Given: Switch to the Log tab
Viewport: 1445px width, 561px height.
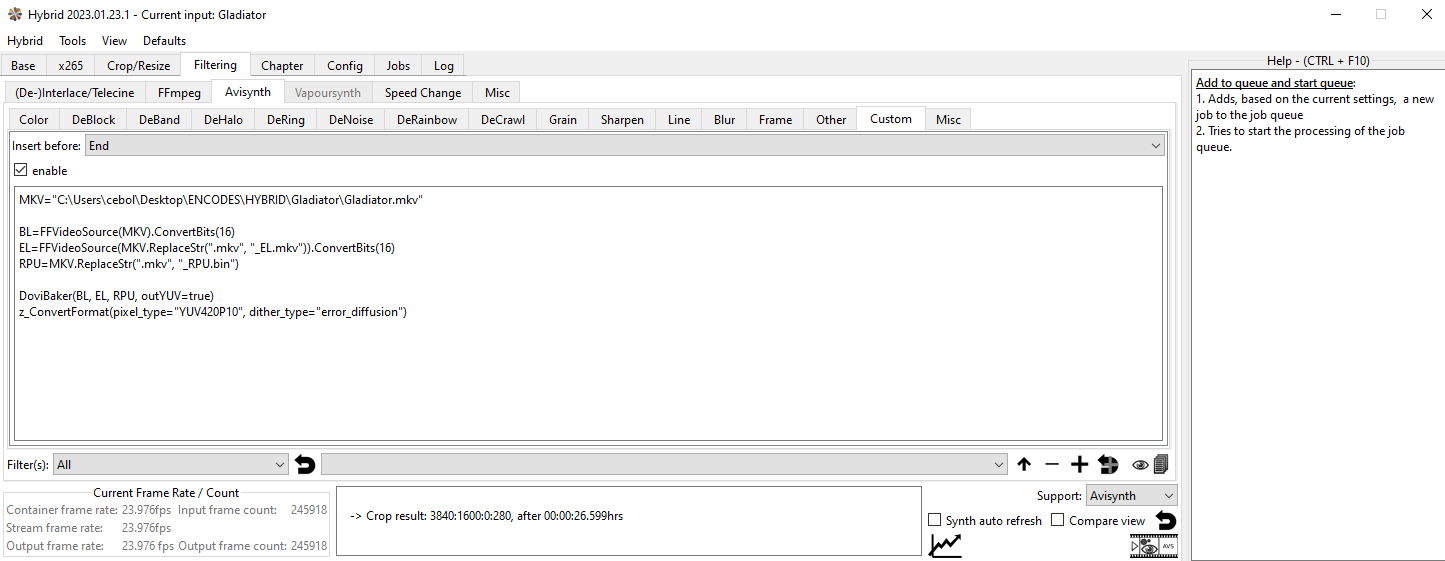Looking at the screenshot, I should (444, 66).
